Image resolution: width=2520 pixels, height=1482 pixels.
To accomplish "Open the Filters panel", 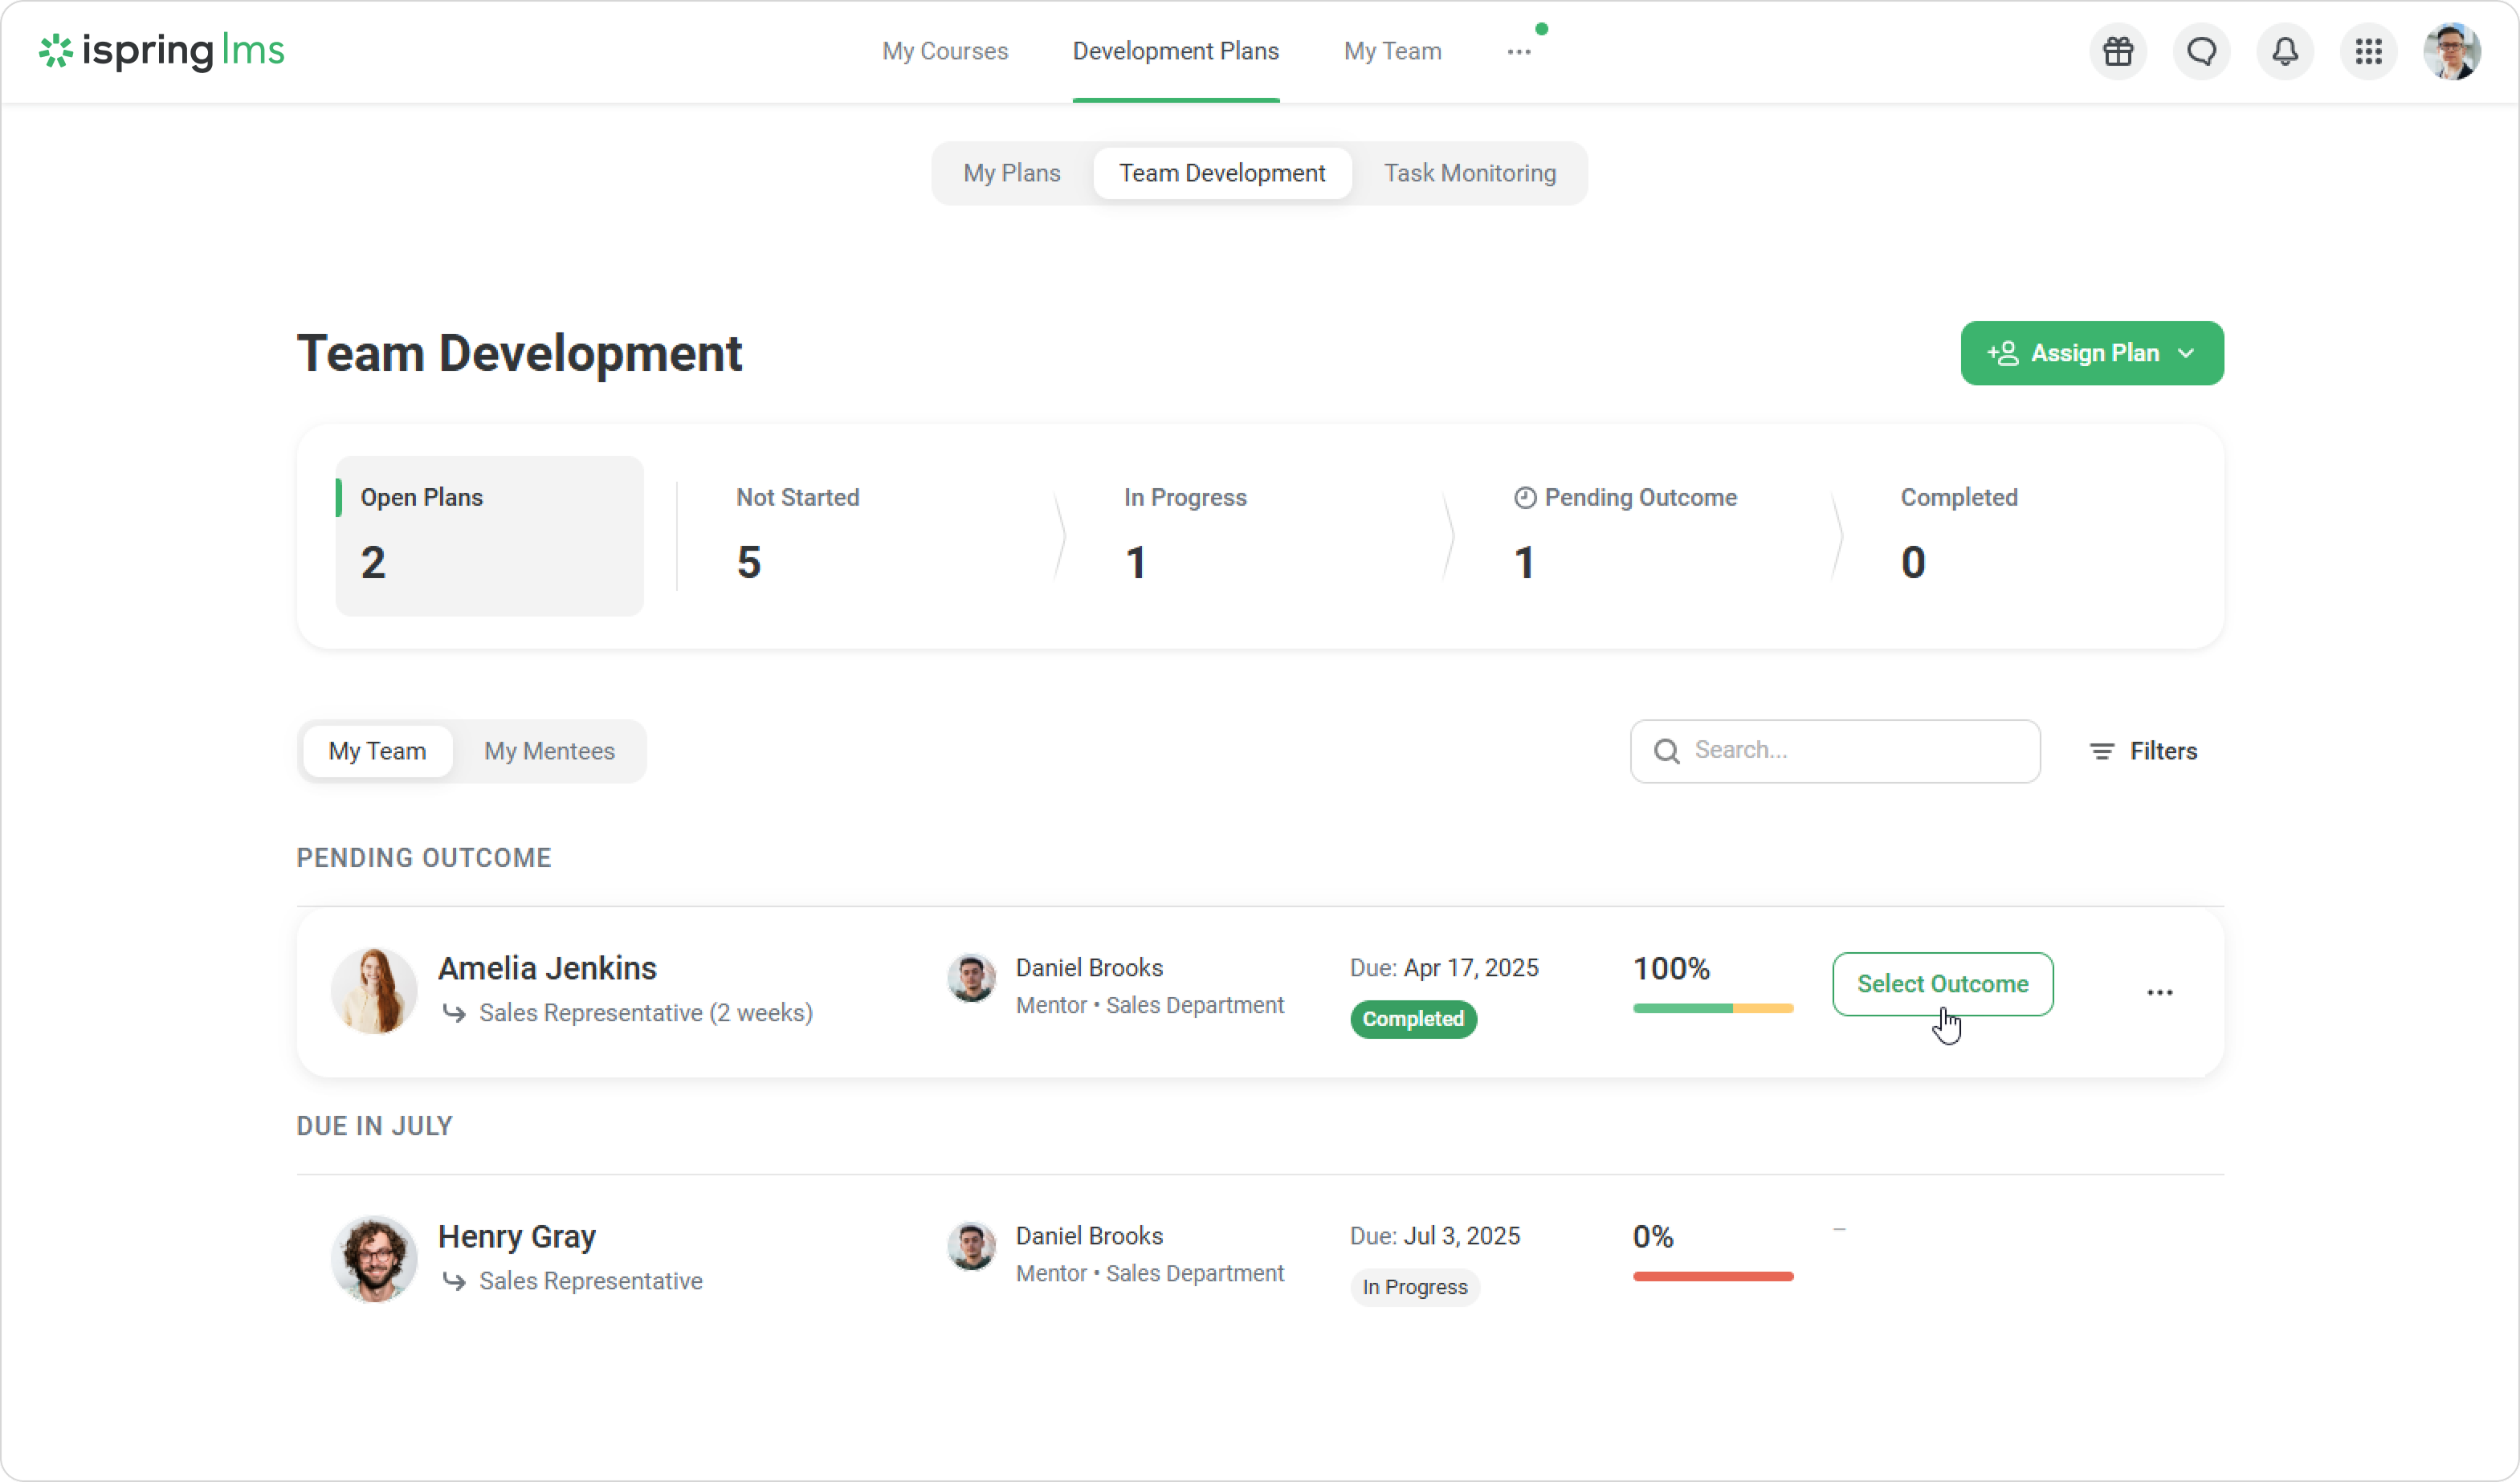I will click(2143, 751).
